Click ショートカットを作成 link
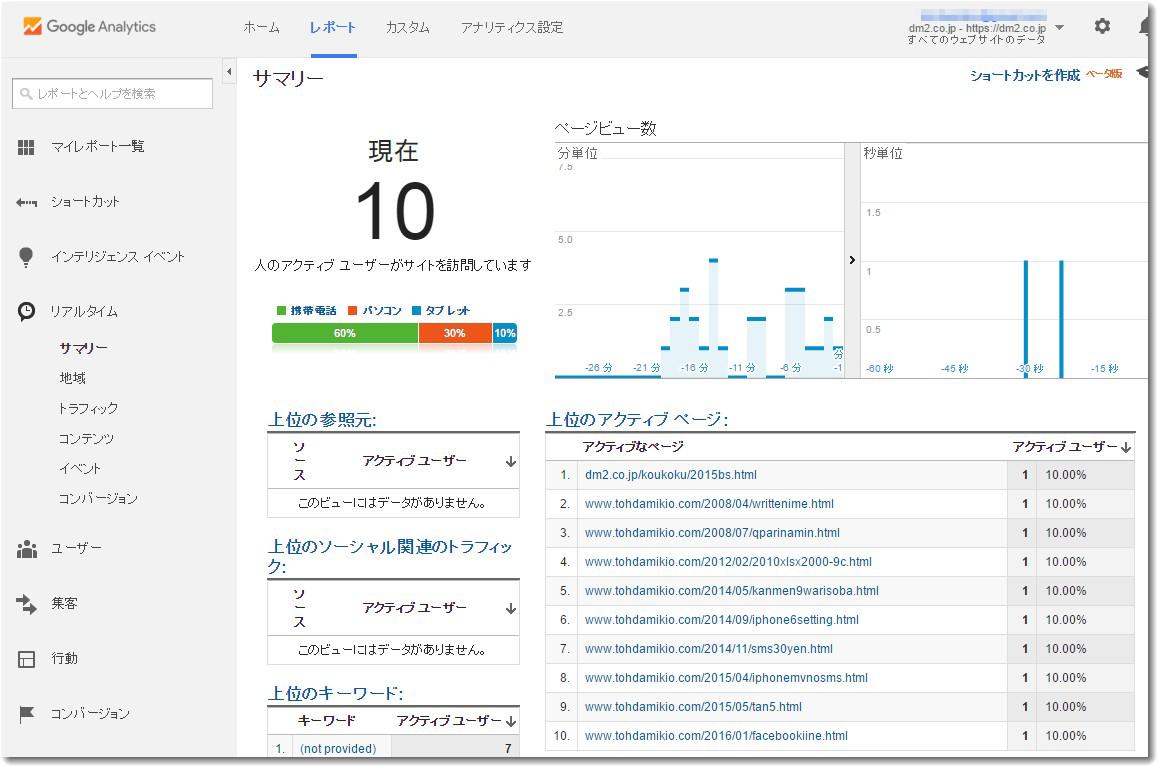Screen dimensions: 1157x766 point(1024,75)
